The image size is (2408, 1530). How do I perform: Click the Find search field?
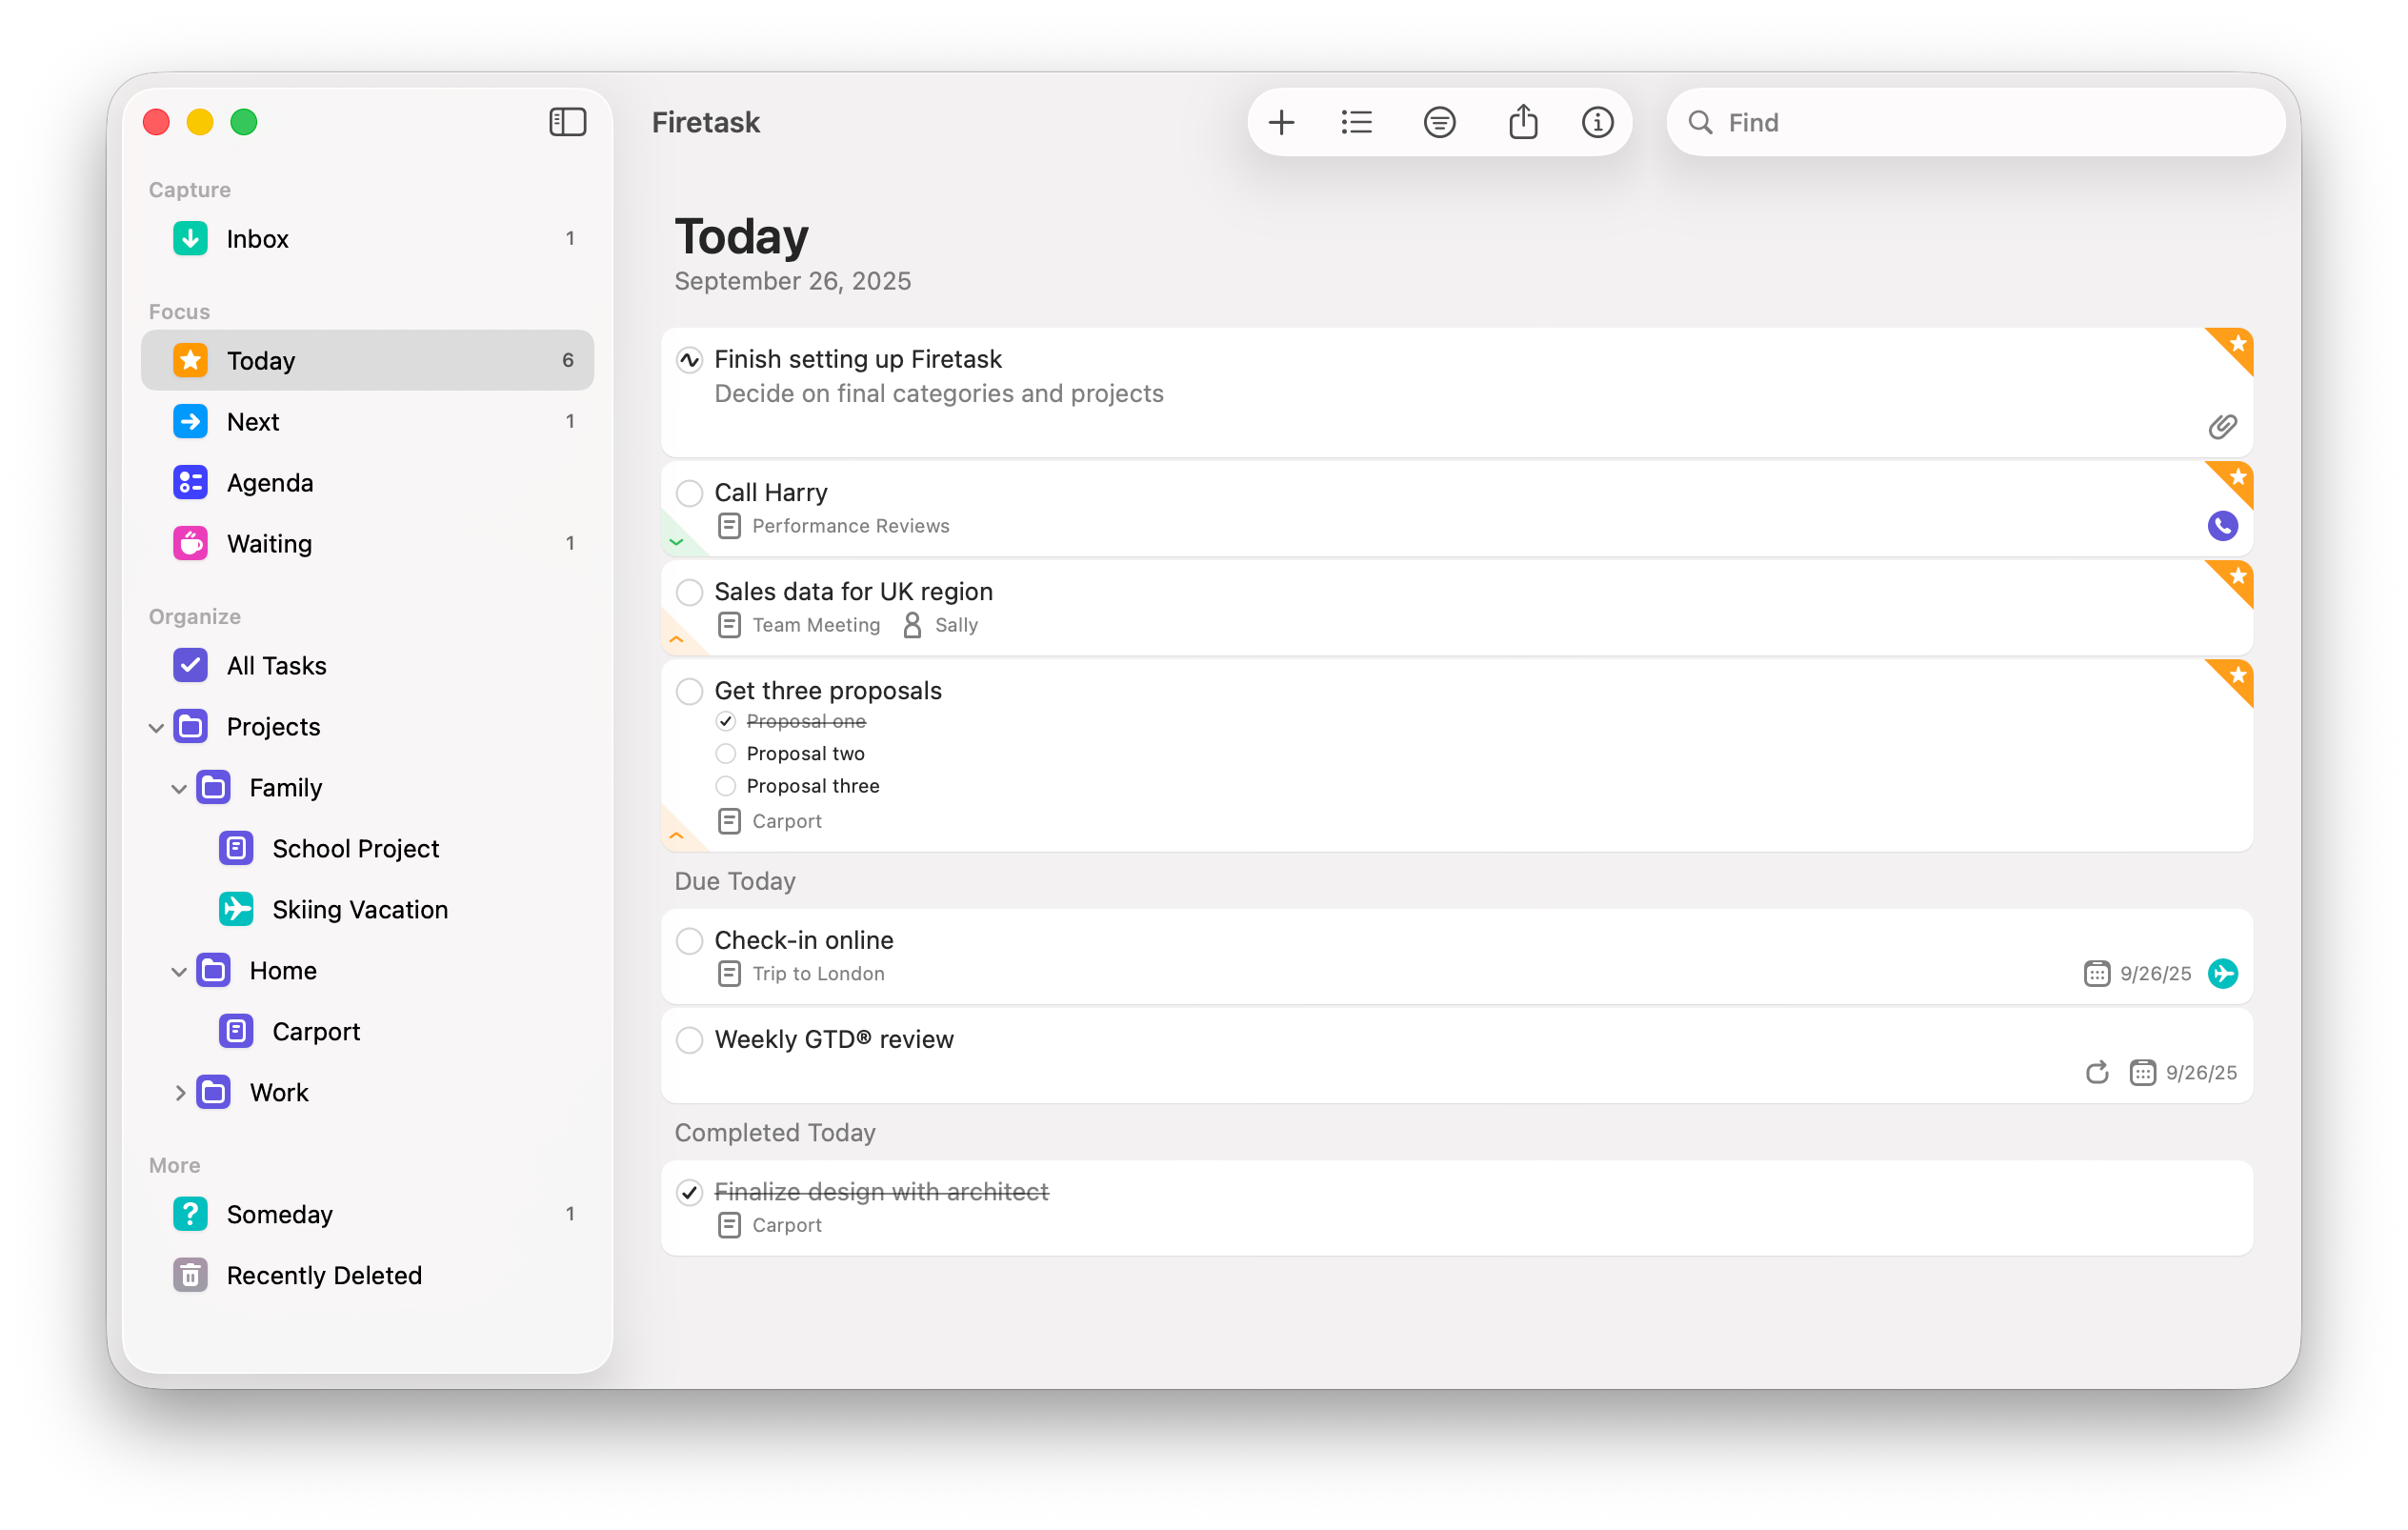click(x=1990, y=122)
